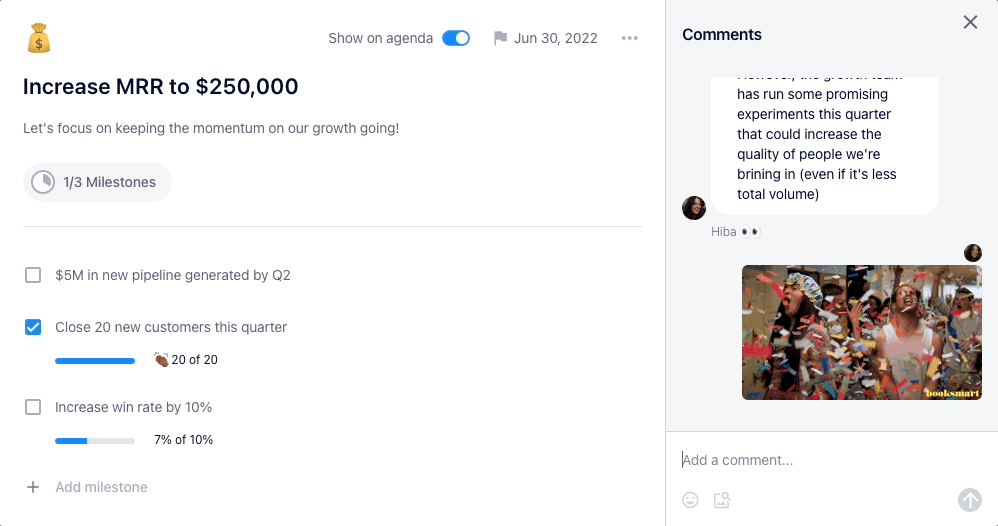Open the three-dot more options menu
Image resolution: width=998 pixels, height=526 pixels.
[629, 38]
